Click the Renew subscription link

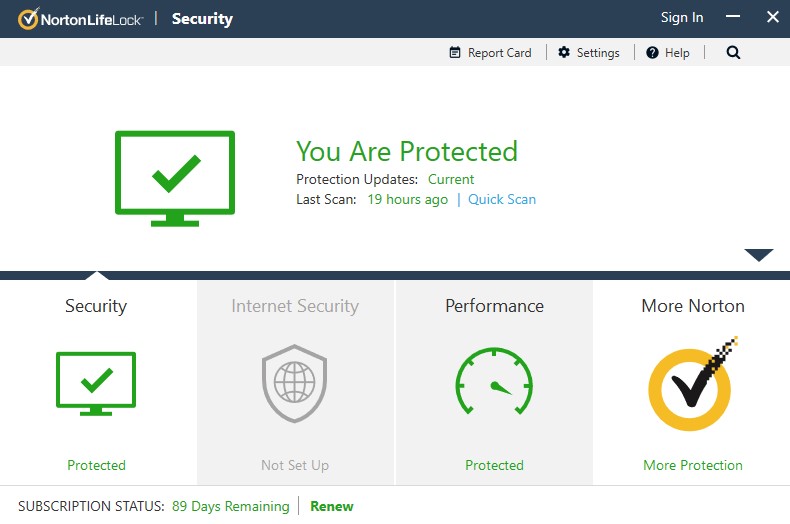pos(332,506)
